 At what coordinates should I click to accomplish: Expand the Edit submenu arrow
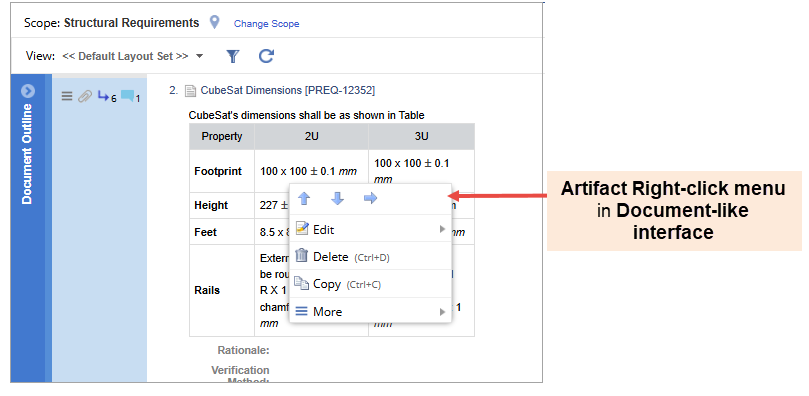click(442, 229)
